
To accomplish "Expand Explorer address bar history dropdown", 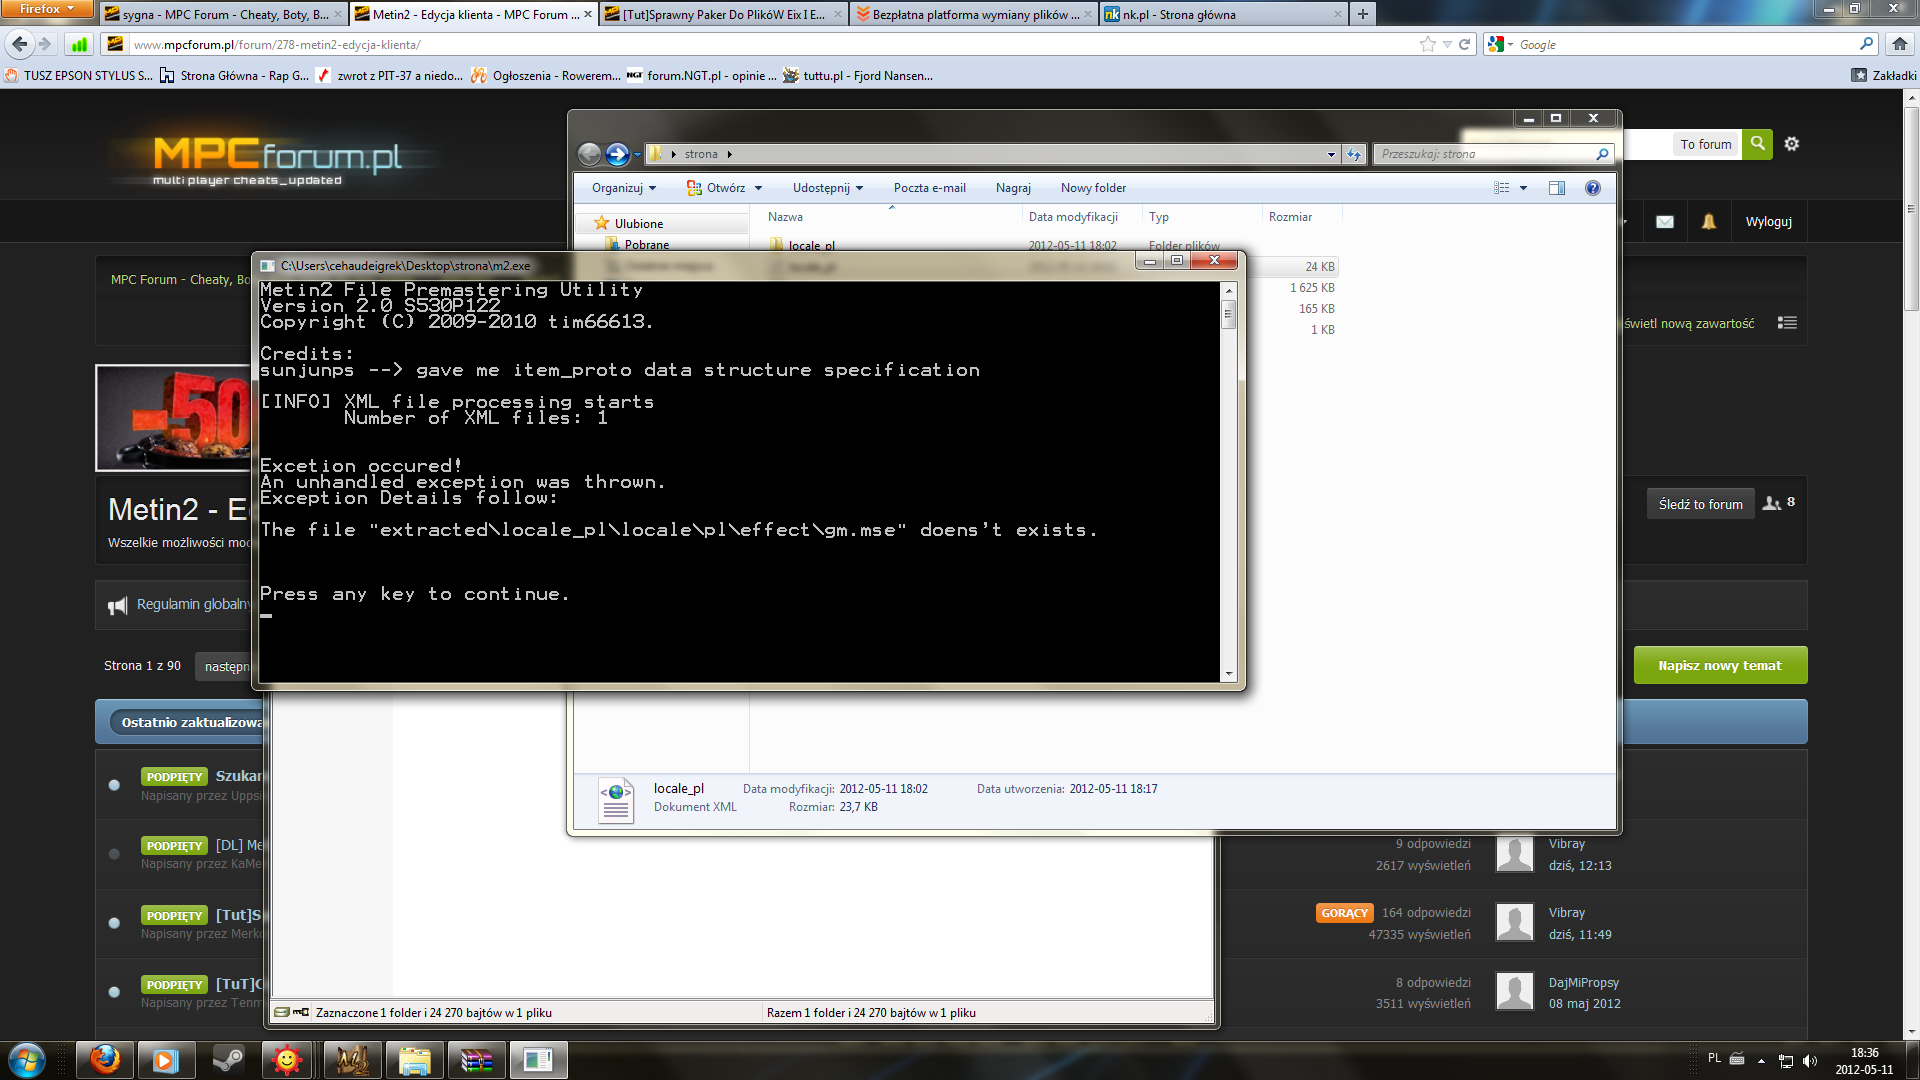I will point(1331,154).
